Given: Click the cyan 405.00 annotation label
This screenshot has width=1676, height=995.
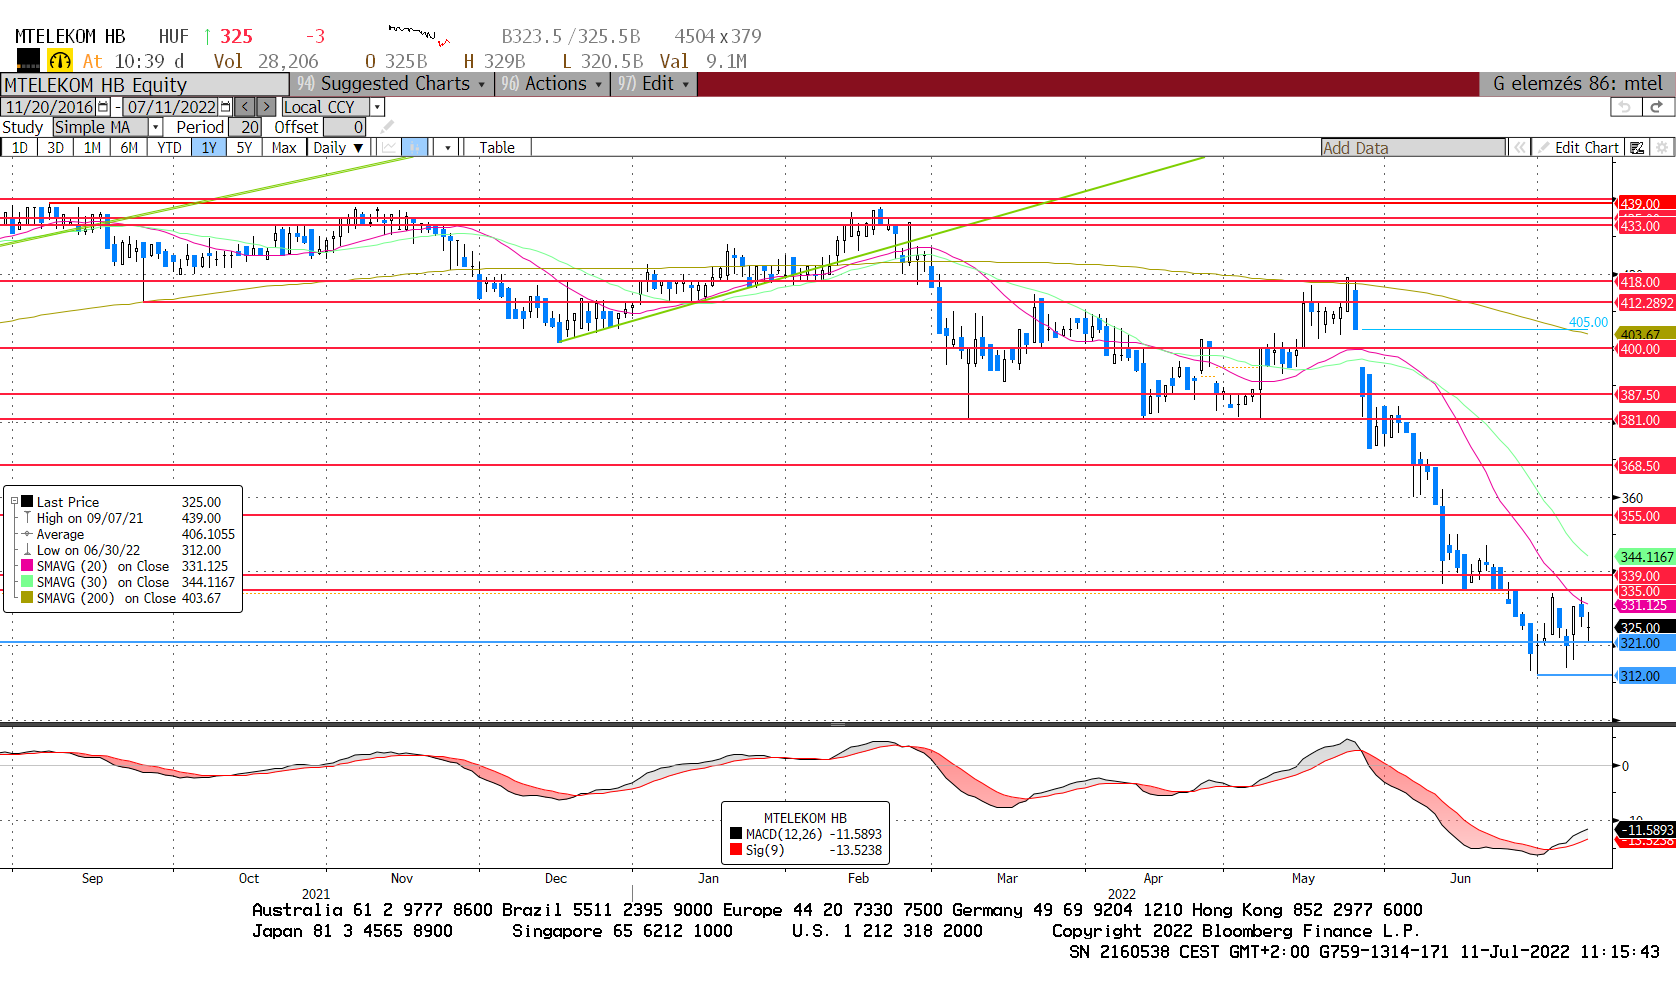Looking at the screenshot, I should (1588, 322).
